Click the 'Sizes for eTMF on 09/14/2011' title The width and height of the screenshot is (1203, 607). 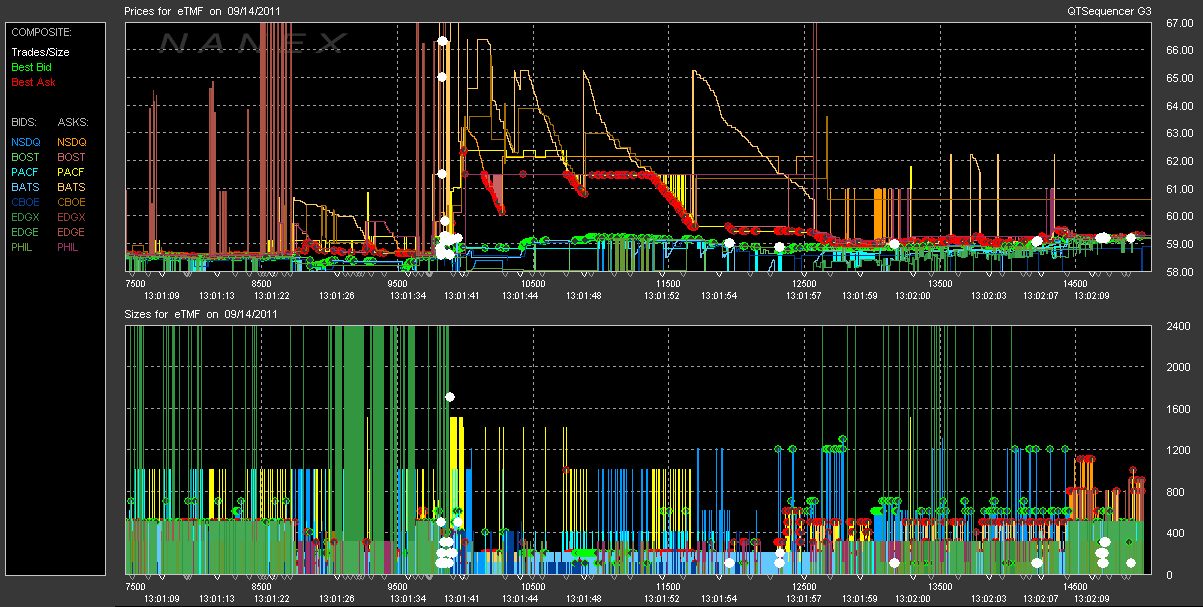click(200, 314)
